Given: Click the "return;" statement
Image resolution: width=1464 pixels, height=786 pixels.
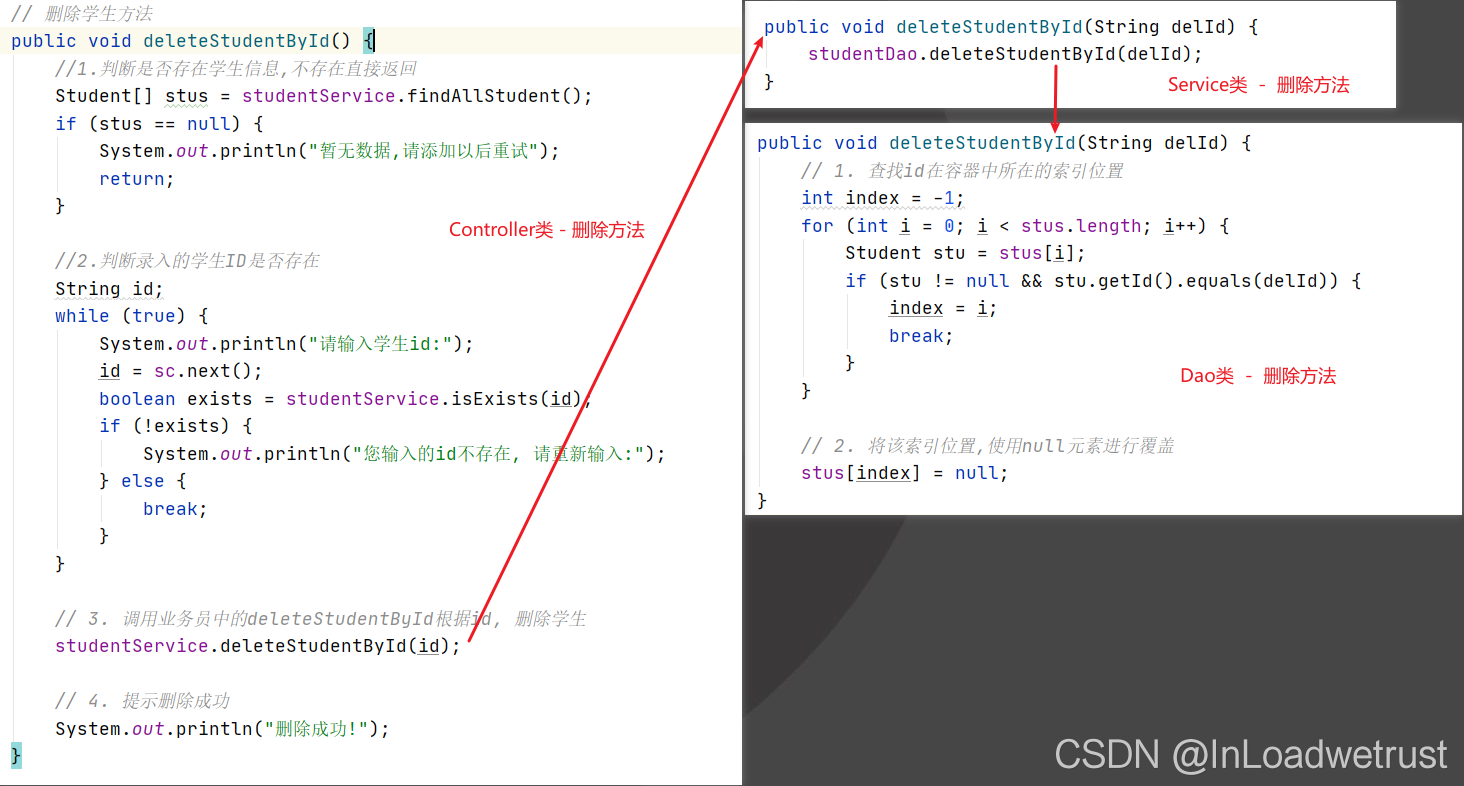Looking at the screenshot, I should (x=137, y=179).
